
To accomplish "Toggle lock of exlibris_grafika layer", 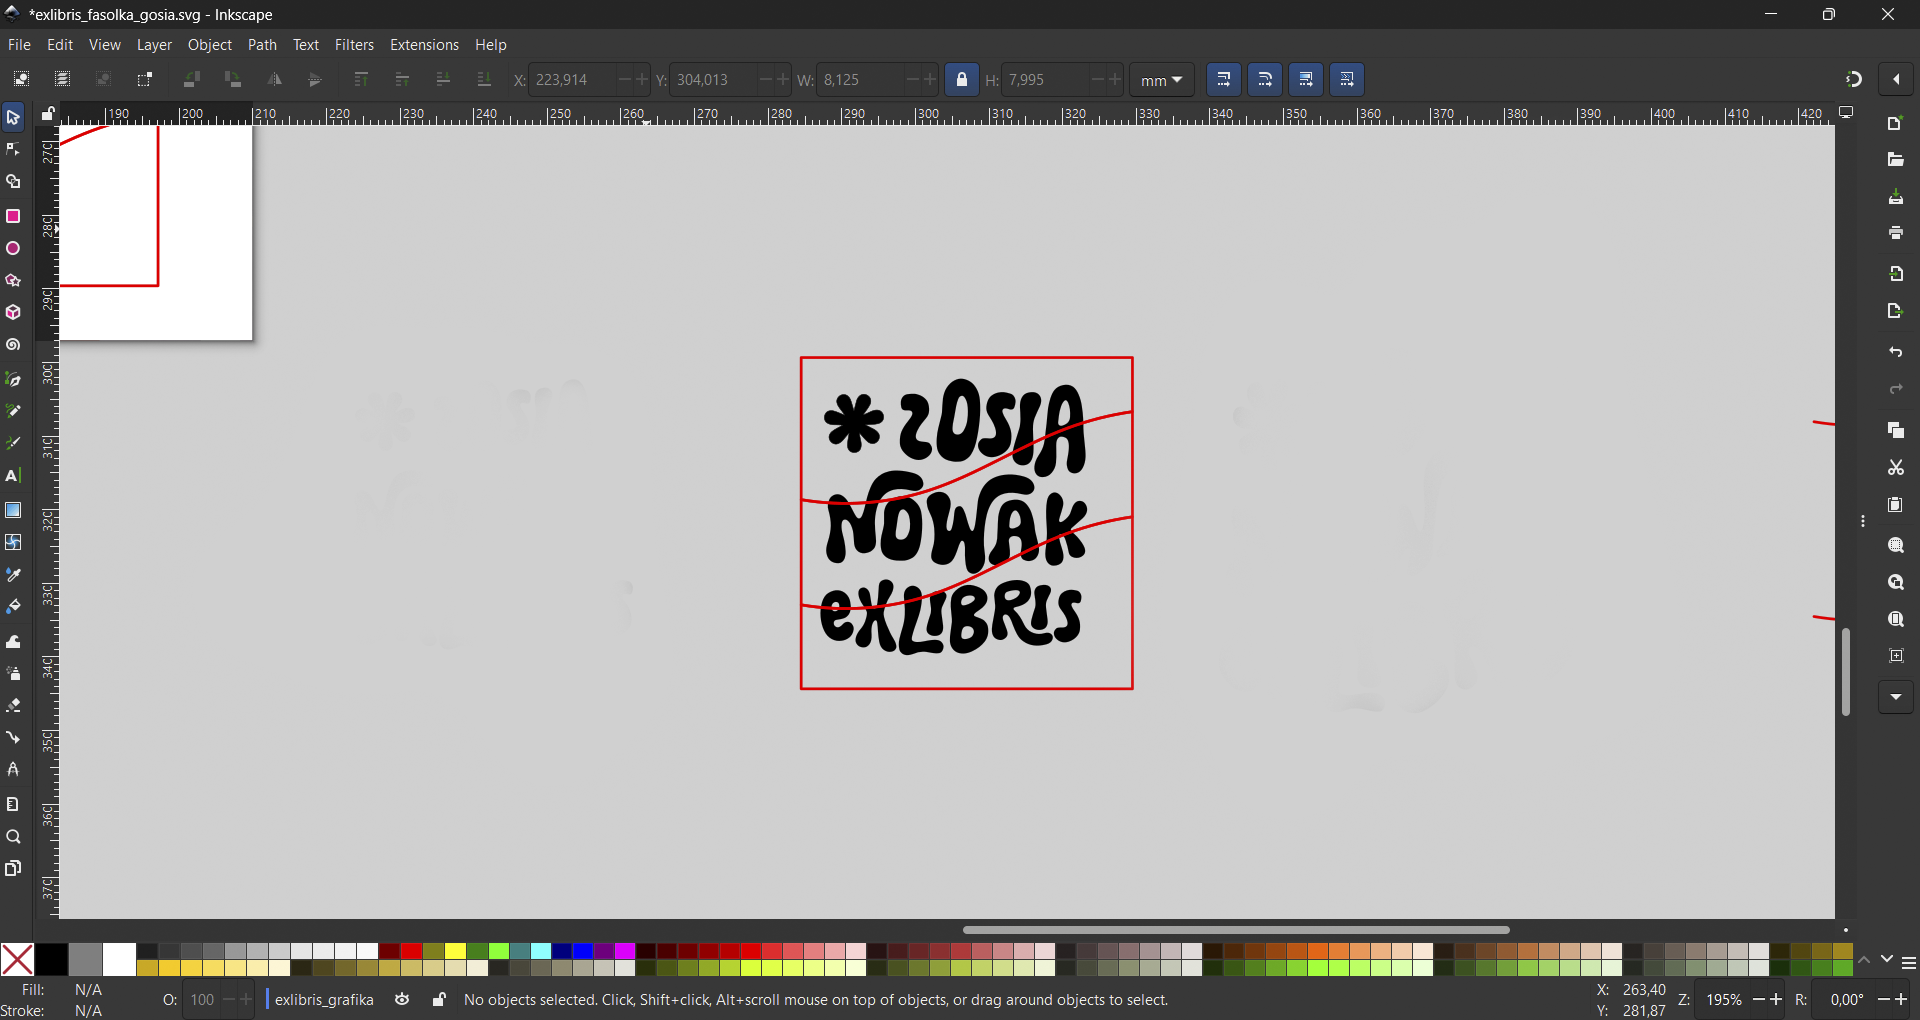I will coord(439,999).
